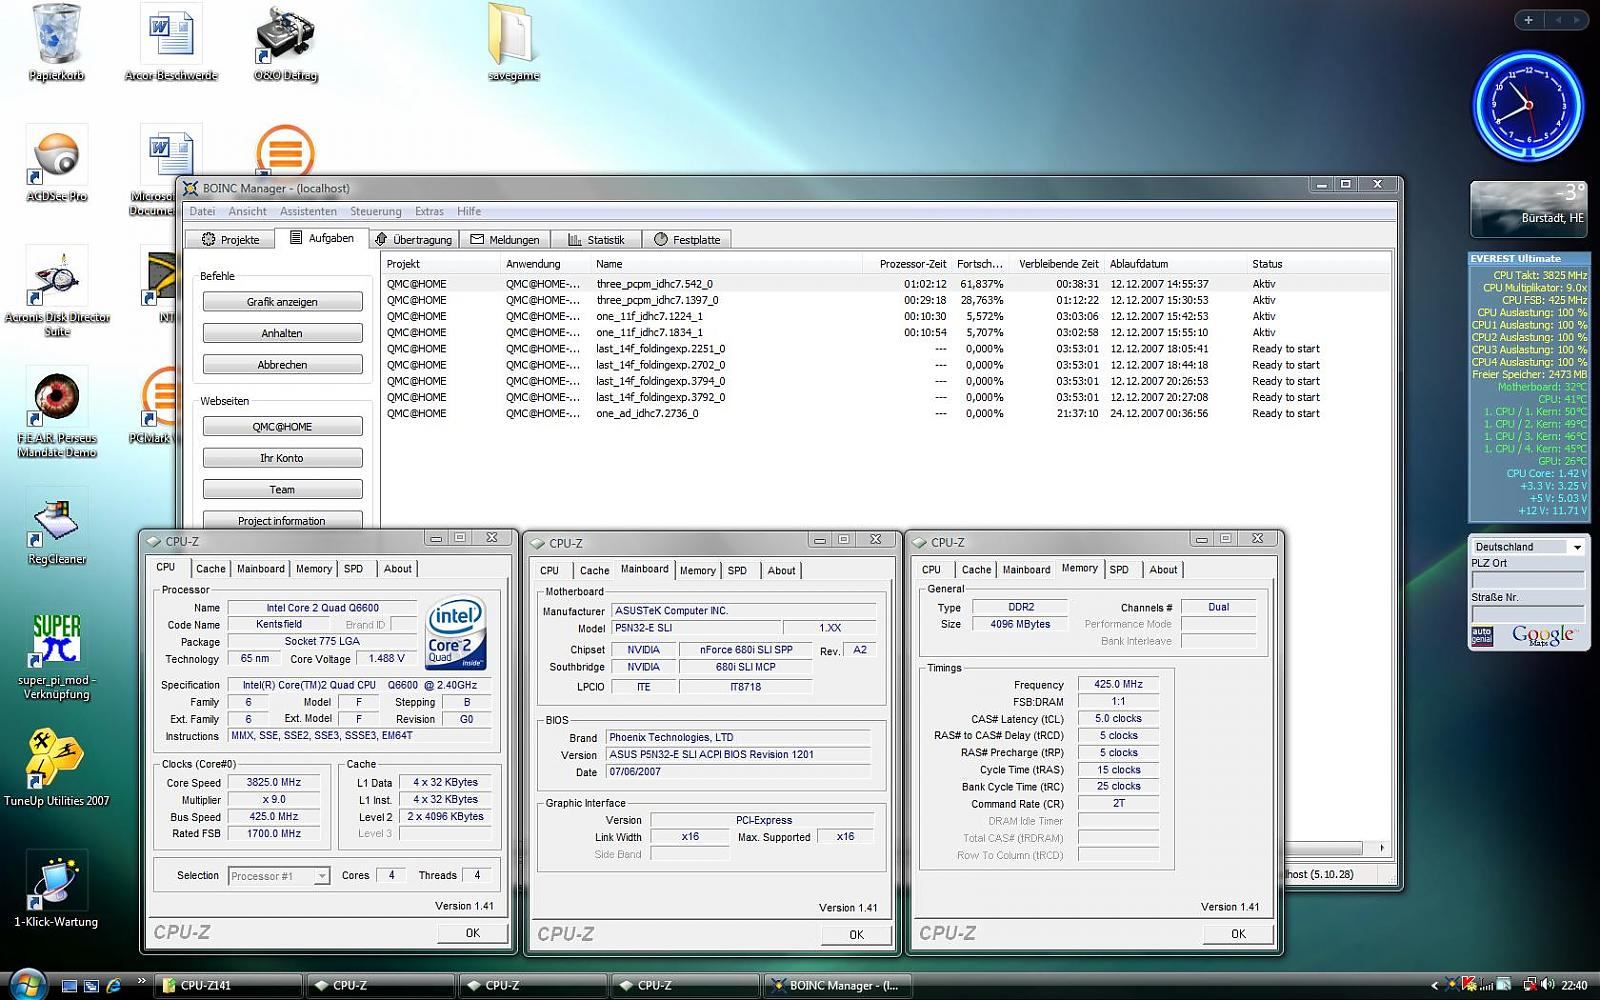Screen dimensions: 1600x1000
Task: Click the Windows Start orb
Action: 27,984
